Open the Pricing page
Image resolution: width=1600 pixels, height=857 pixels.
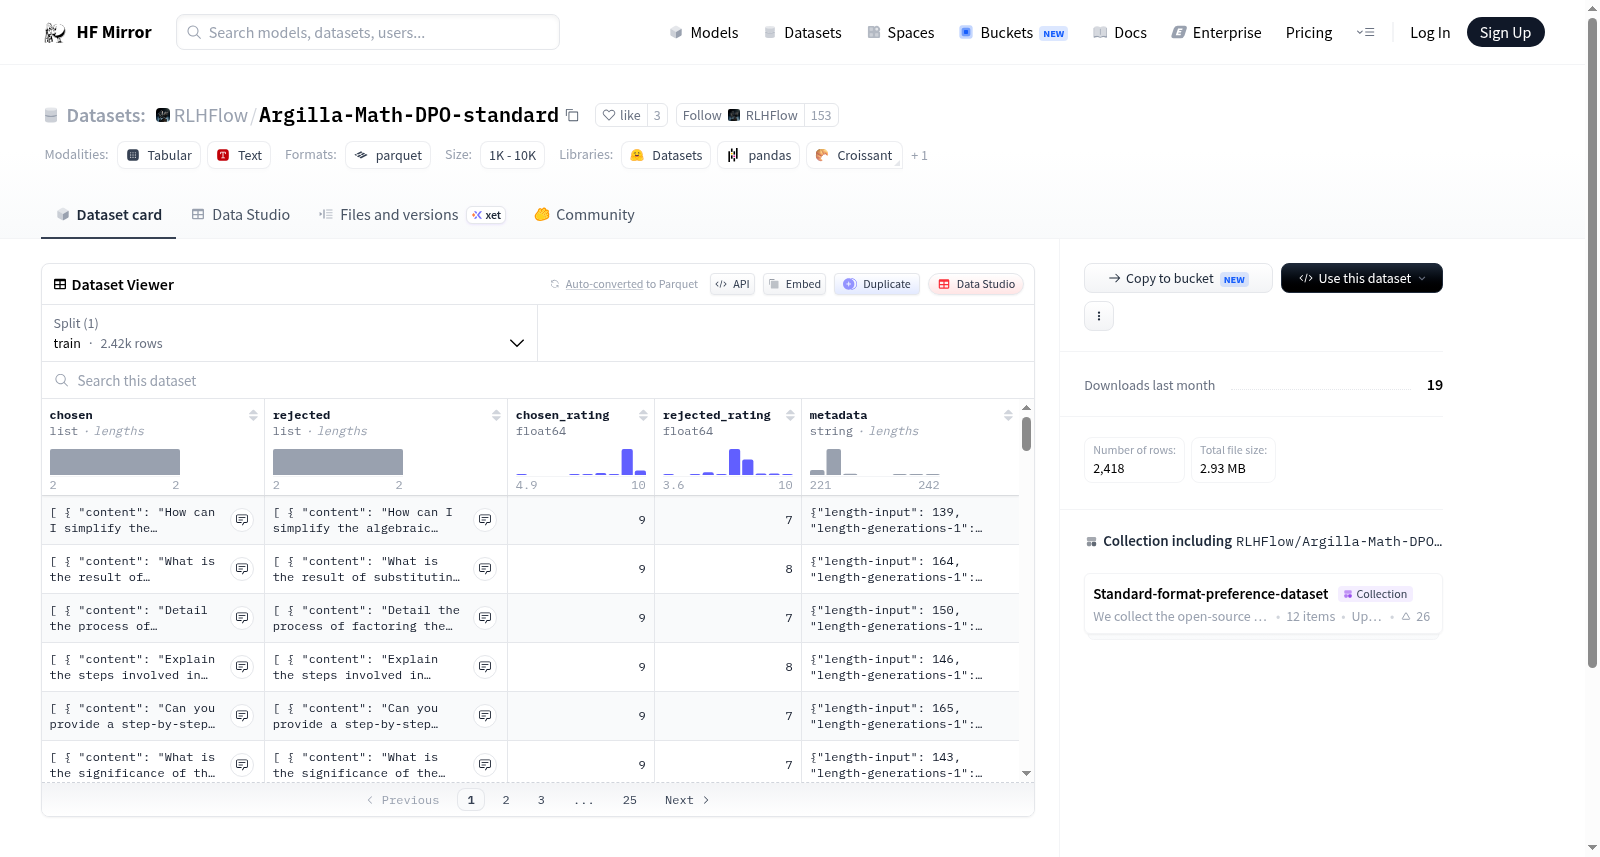(x=1309, y=32)
